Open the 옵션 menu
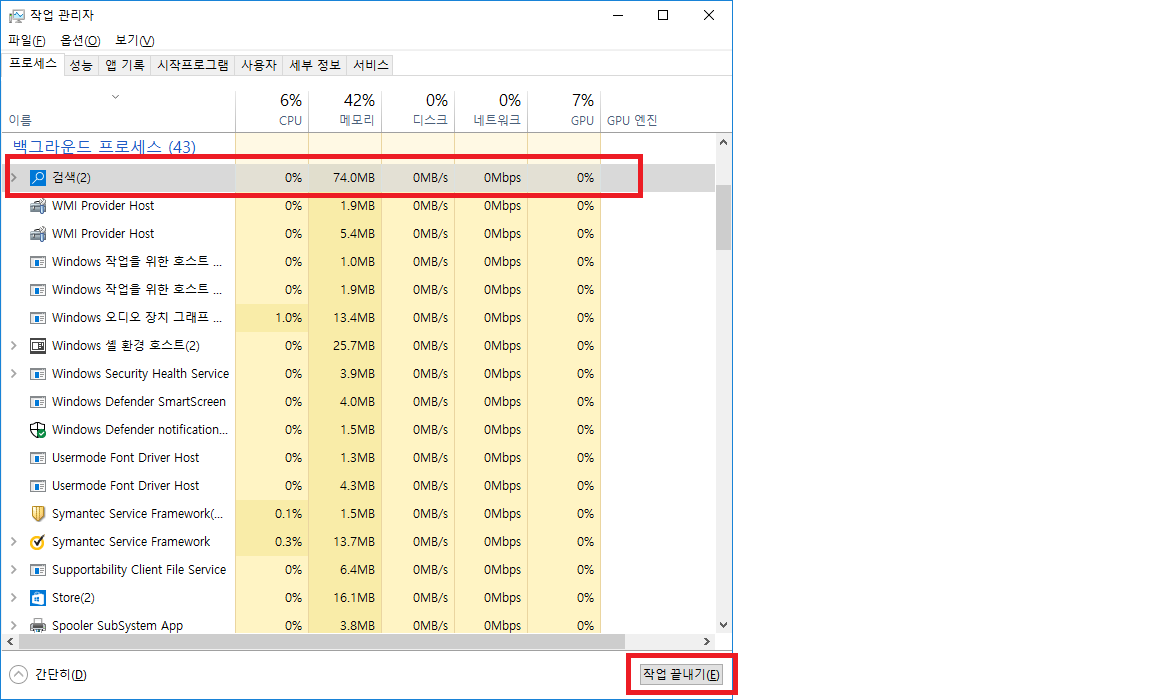Image resolution: width=1152 pixels, height=700 pixels. [x=80, y=40]
